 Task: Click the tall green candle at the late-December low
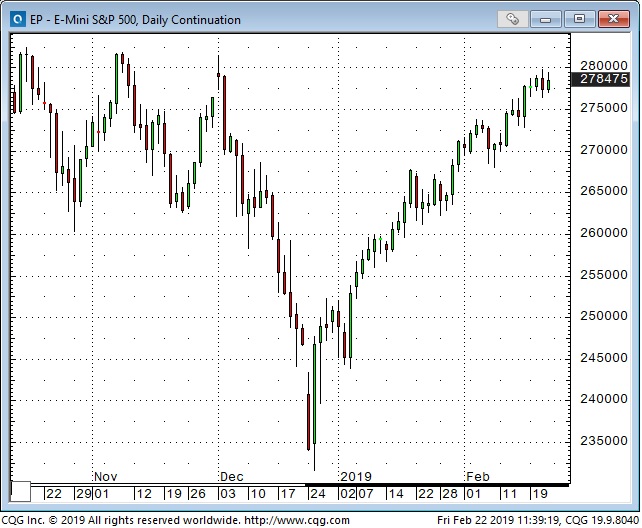click(x=314, y=394)
